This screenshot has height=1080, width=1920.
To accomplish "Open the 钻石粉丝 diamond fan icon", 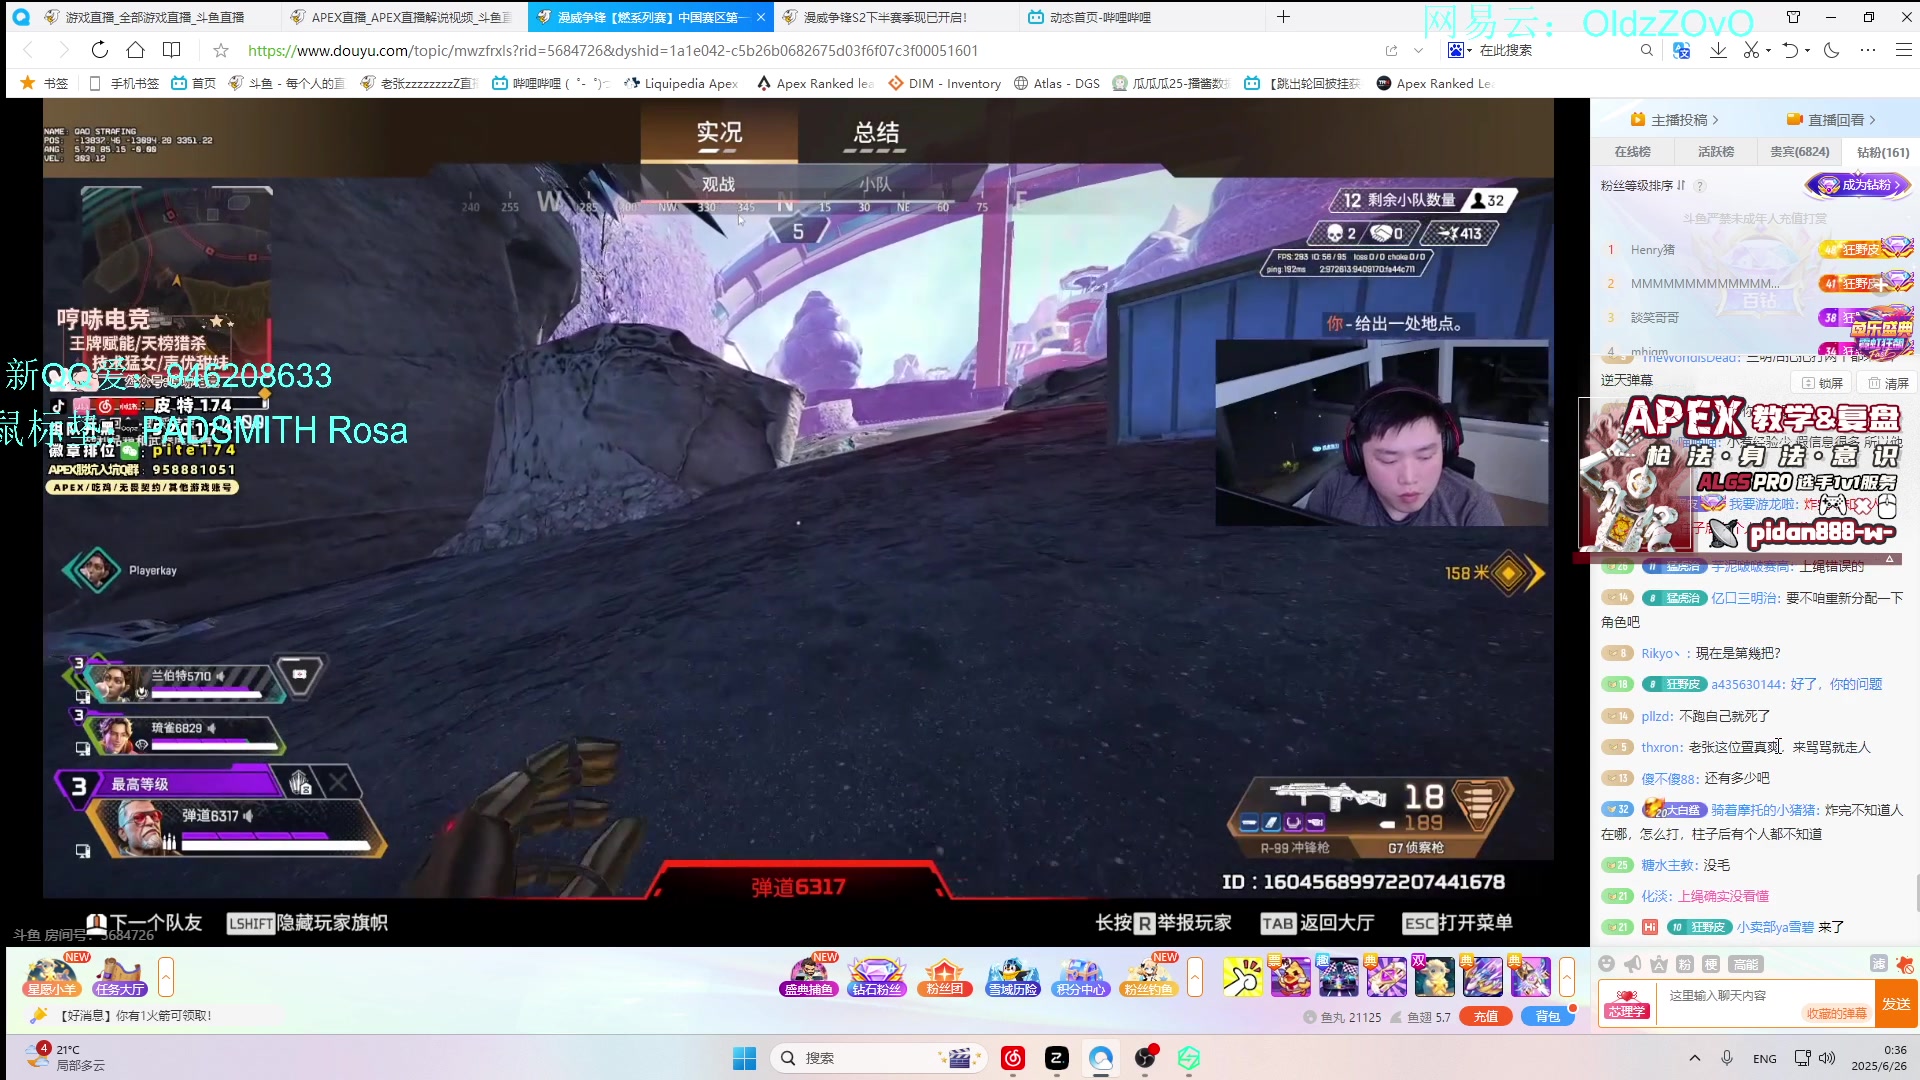I will pos(877,976).
